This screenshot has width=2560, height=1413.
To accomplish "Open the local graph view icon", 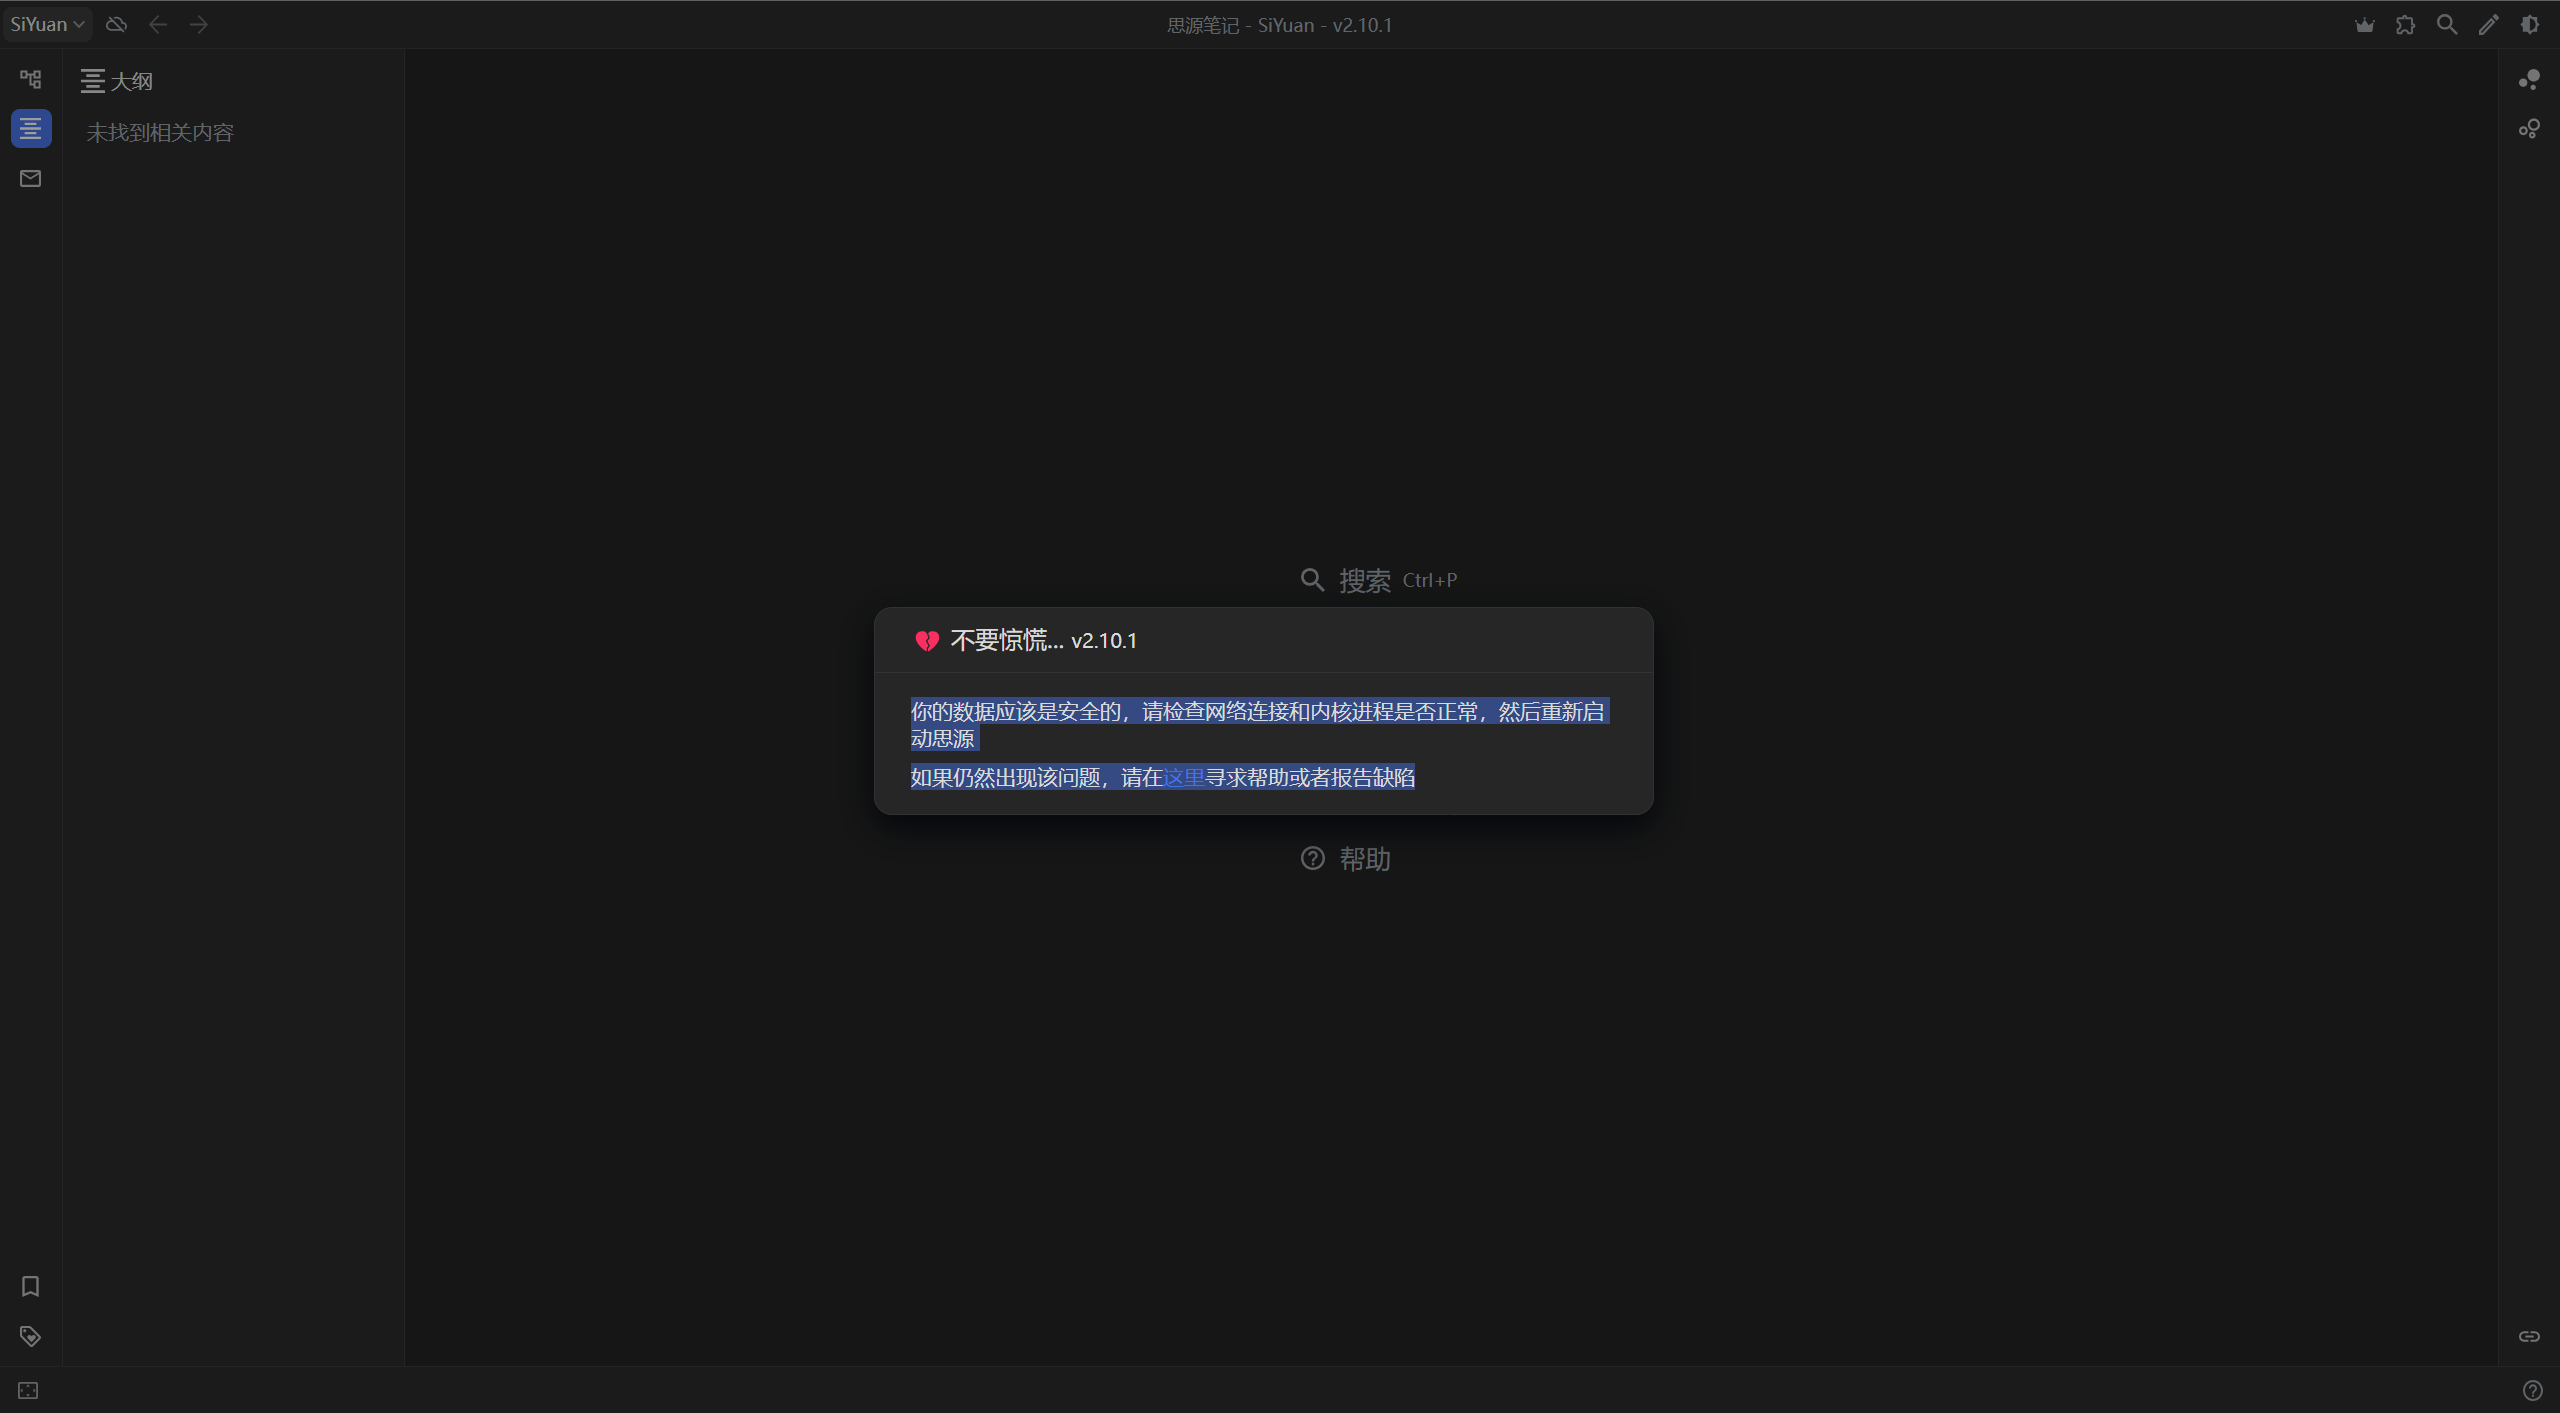I will tap(2529, 79).
